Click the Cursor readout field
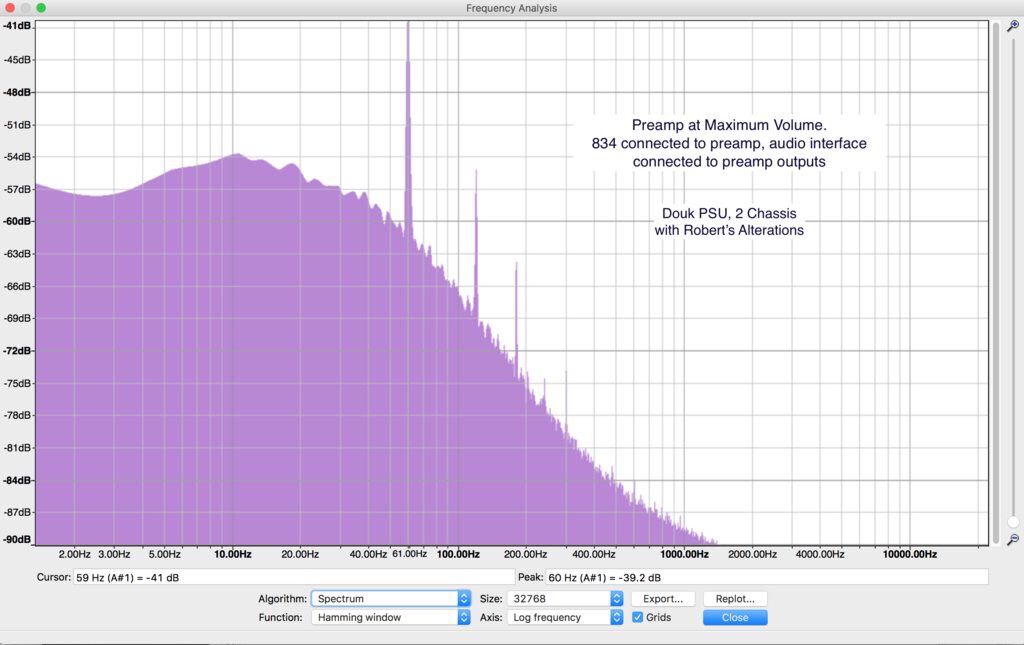This screenshot has height=645, width=1024. 294,577
